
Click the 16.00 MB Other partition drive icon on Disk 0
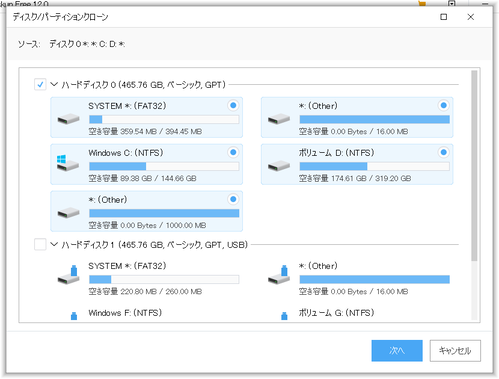point(279,119)
